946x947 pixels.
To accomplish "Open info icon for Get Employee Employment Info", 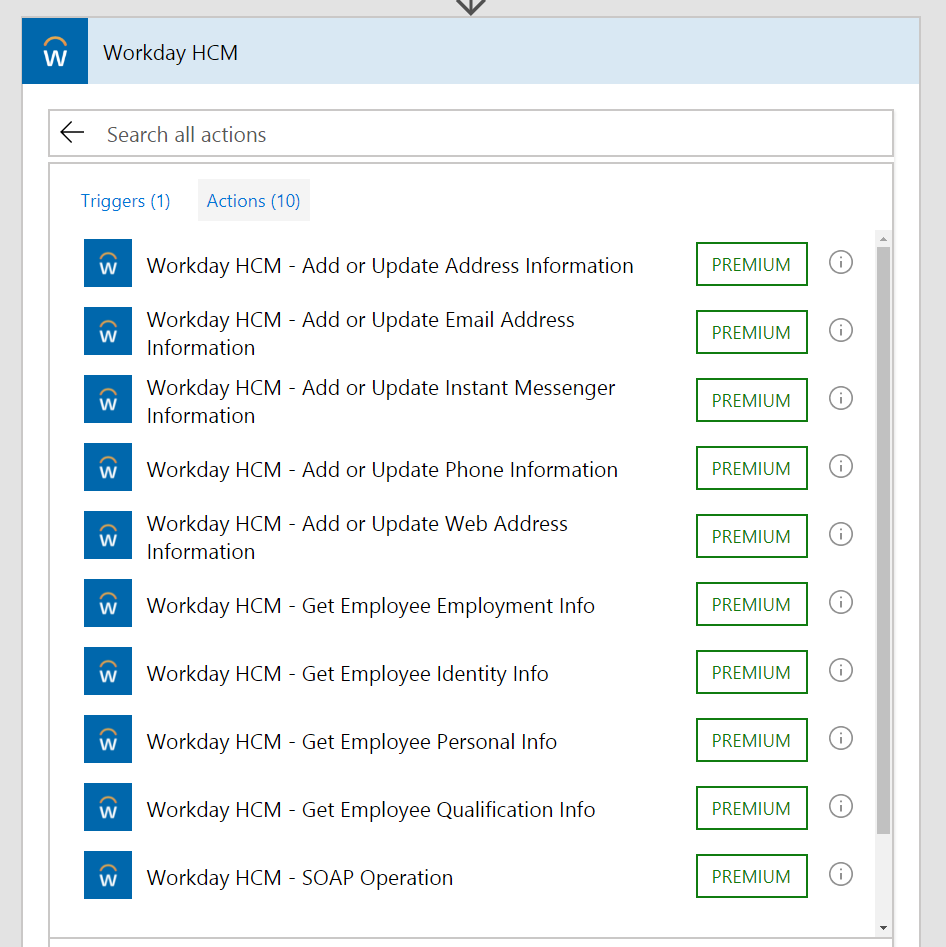I will tap(841, 603).
